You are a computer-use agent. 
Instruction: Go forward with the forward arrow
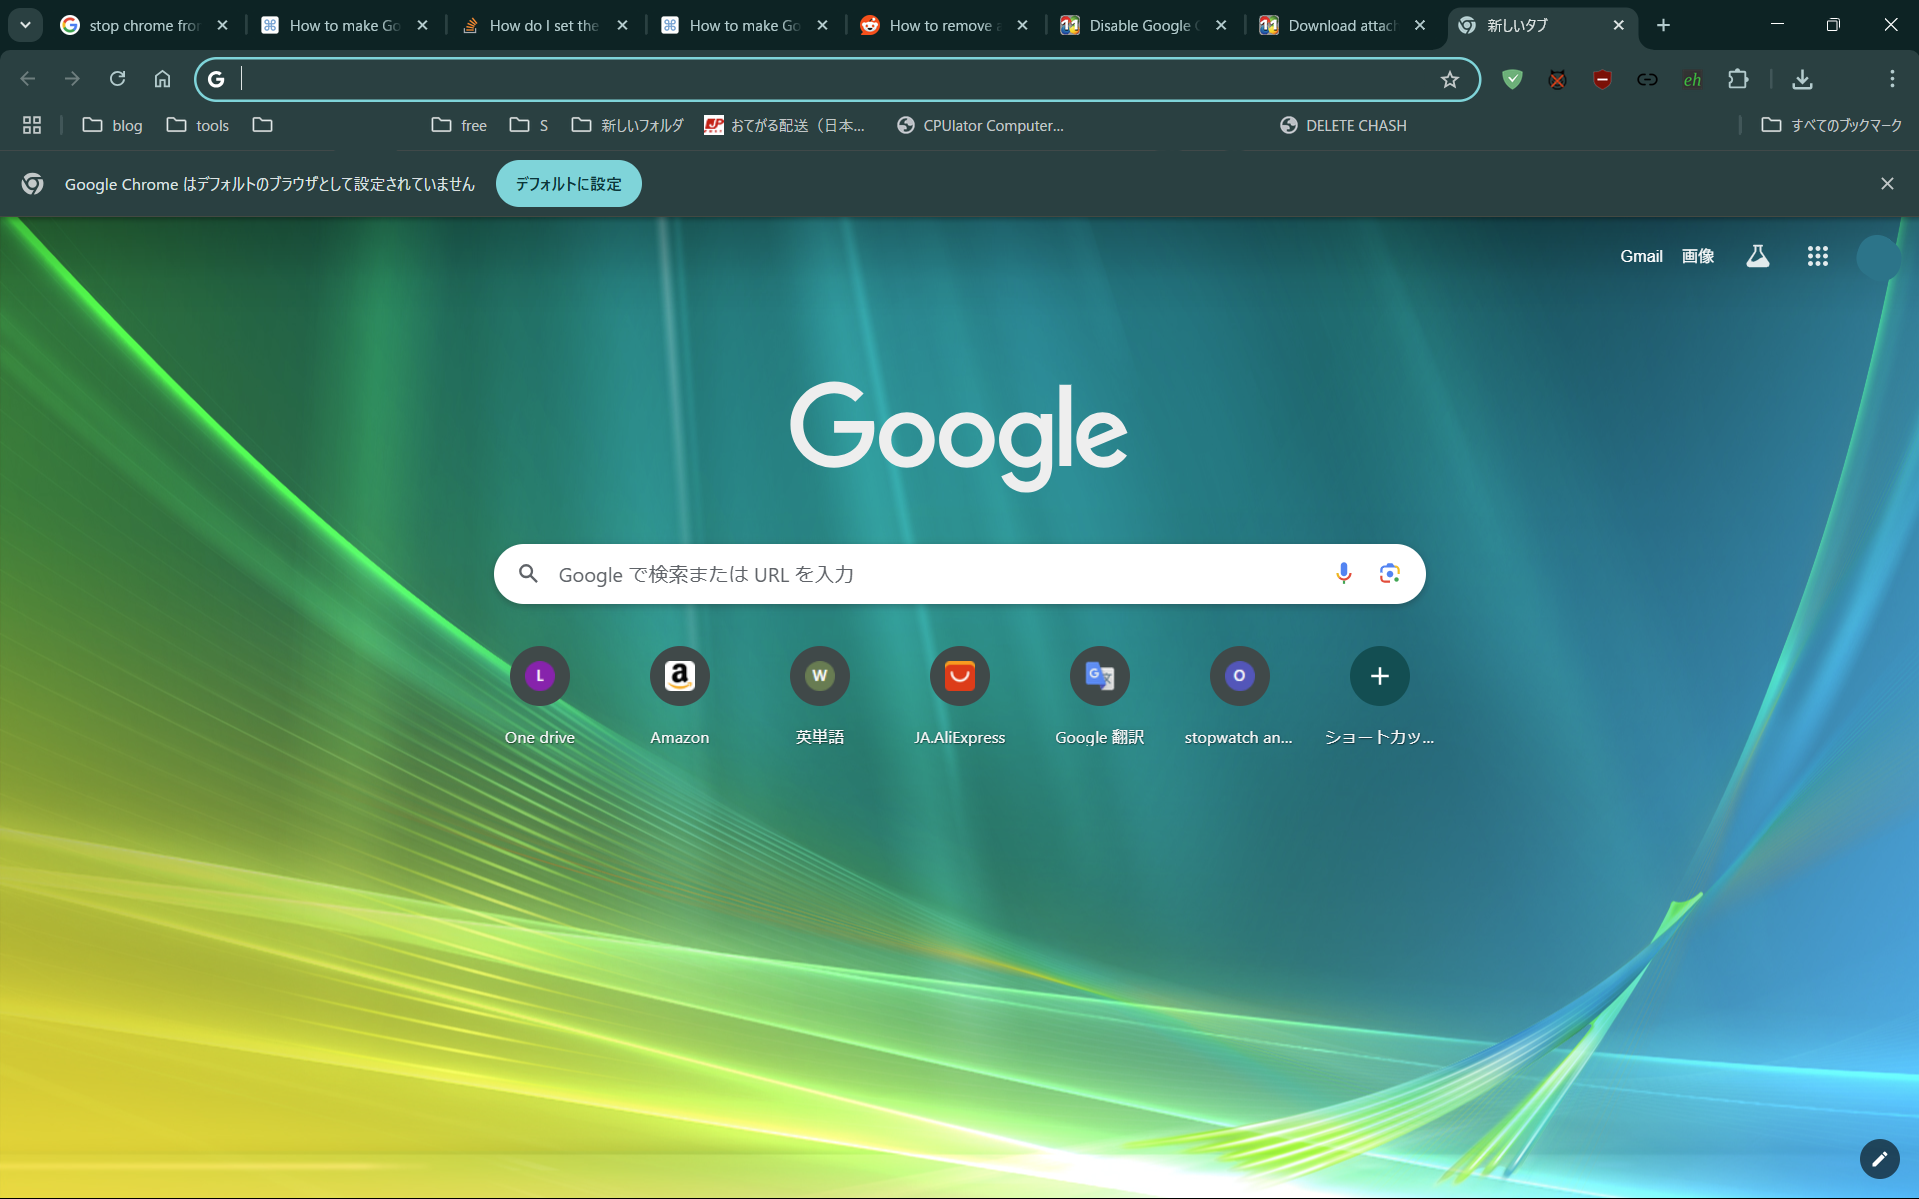(72, 79)
